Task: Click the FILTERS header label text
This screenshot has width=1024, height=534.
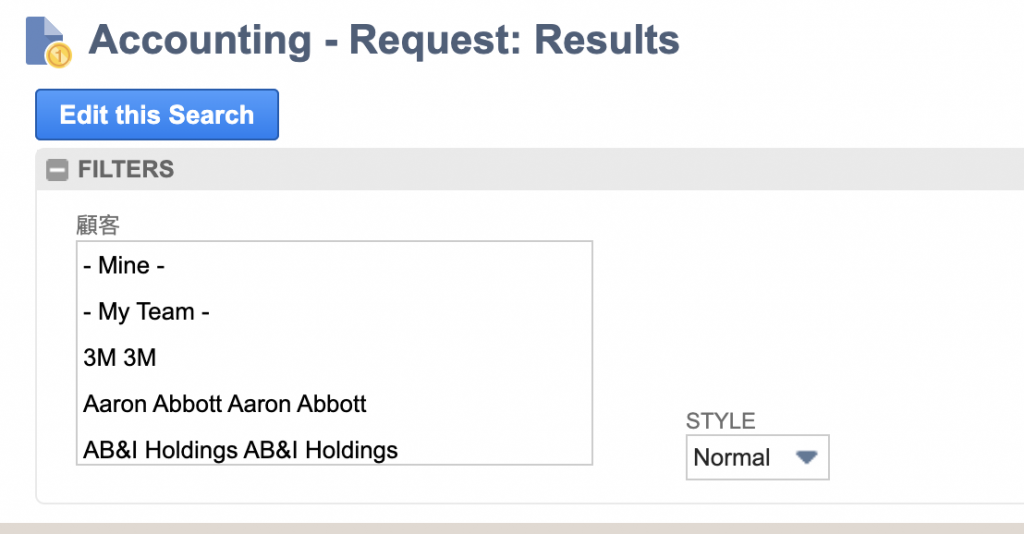Action: [126, 170]
